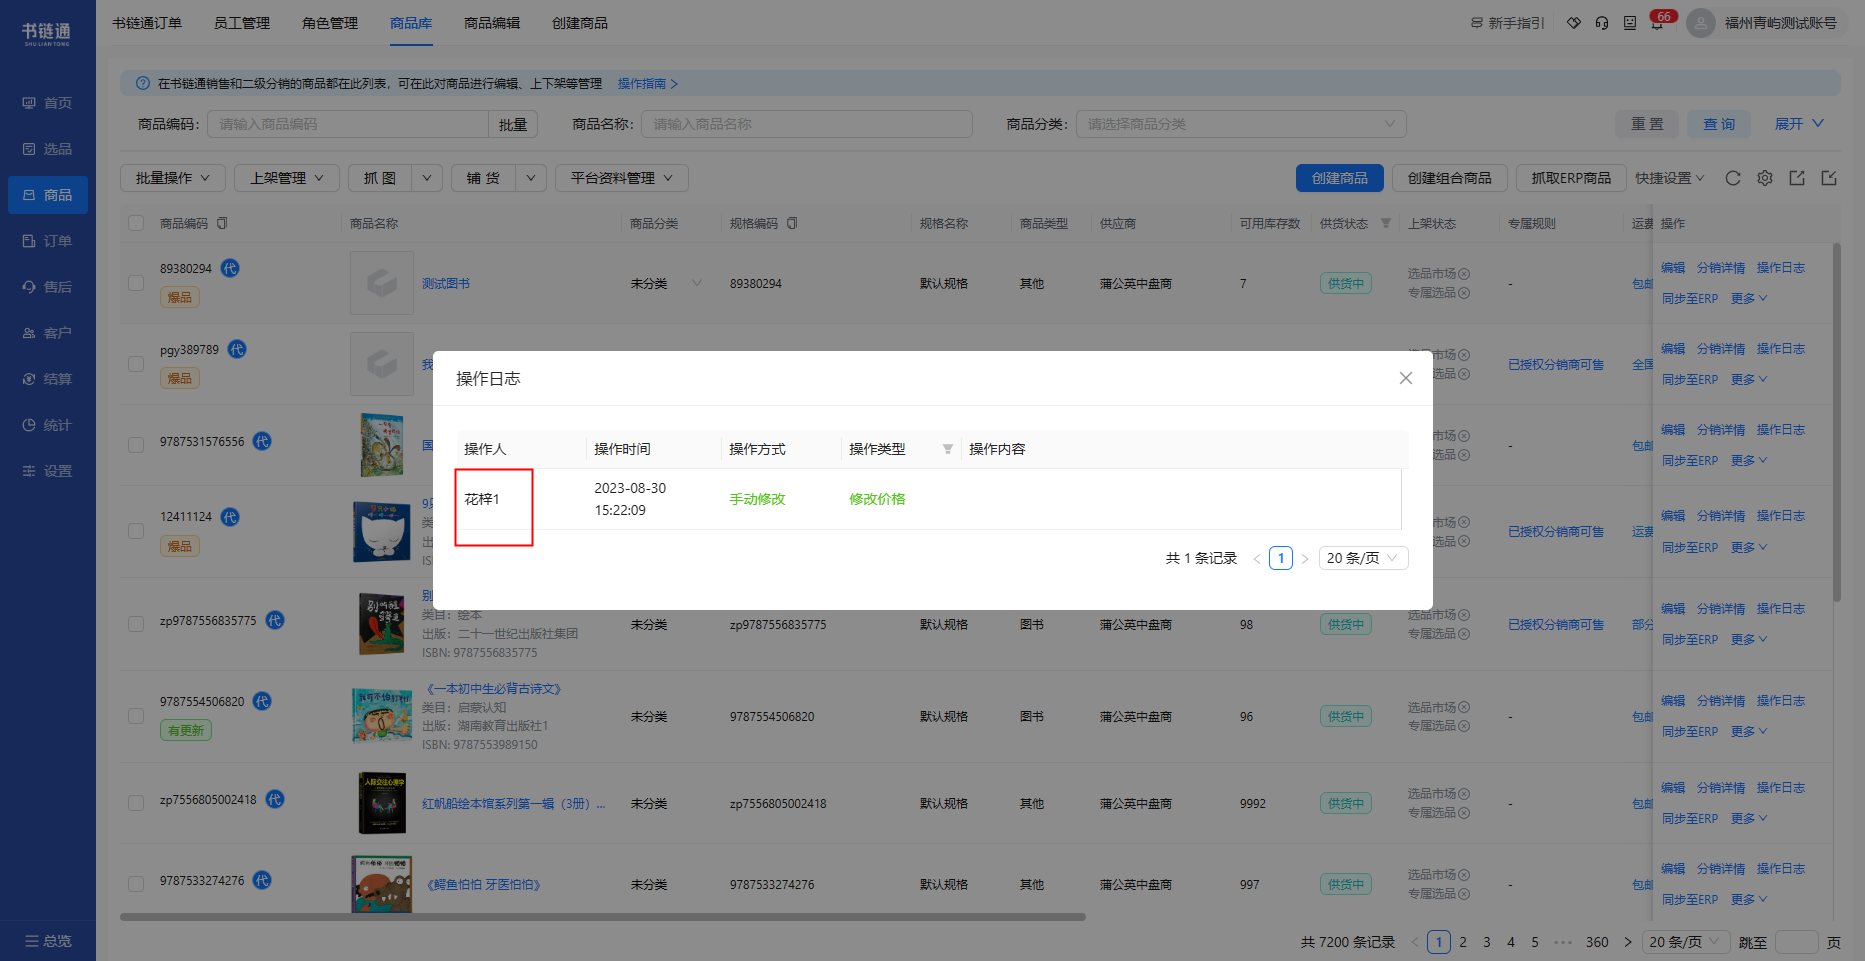Open the 快捷设置 dropdown
This screenshot has height=961, width=1865.
pyautogui.click(x=1670, y=178)
